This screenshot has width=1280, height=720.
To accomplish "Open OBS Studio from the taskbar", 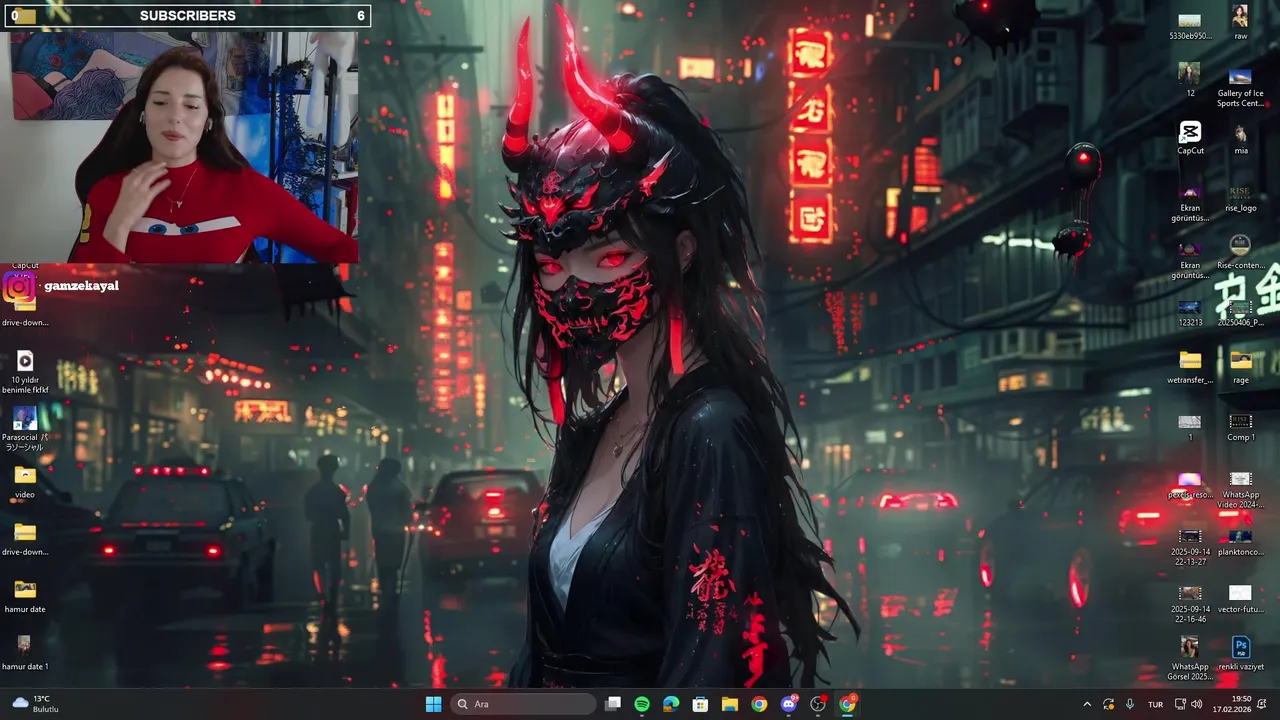I will point(818,704).
